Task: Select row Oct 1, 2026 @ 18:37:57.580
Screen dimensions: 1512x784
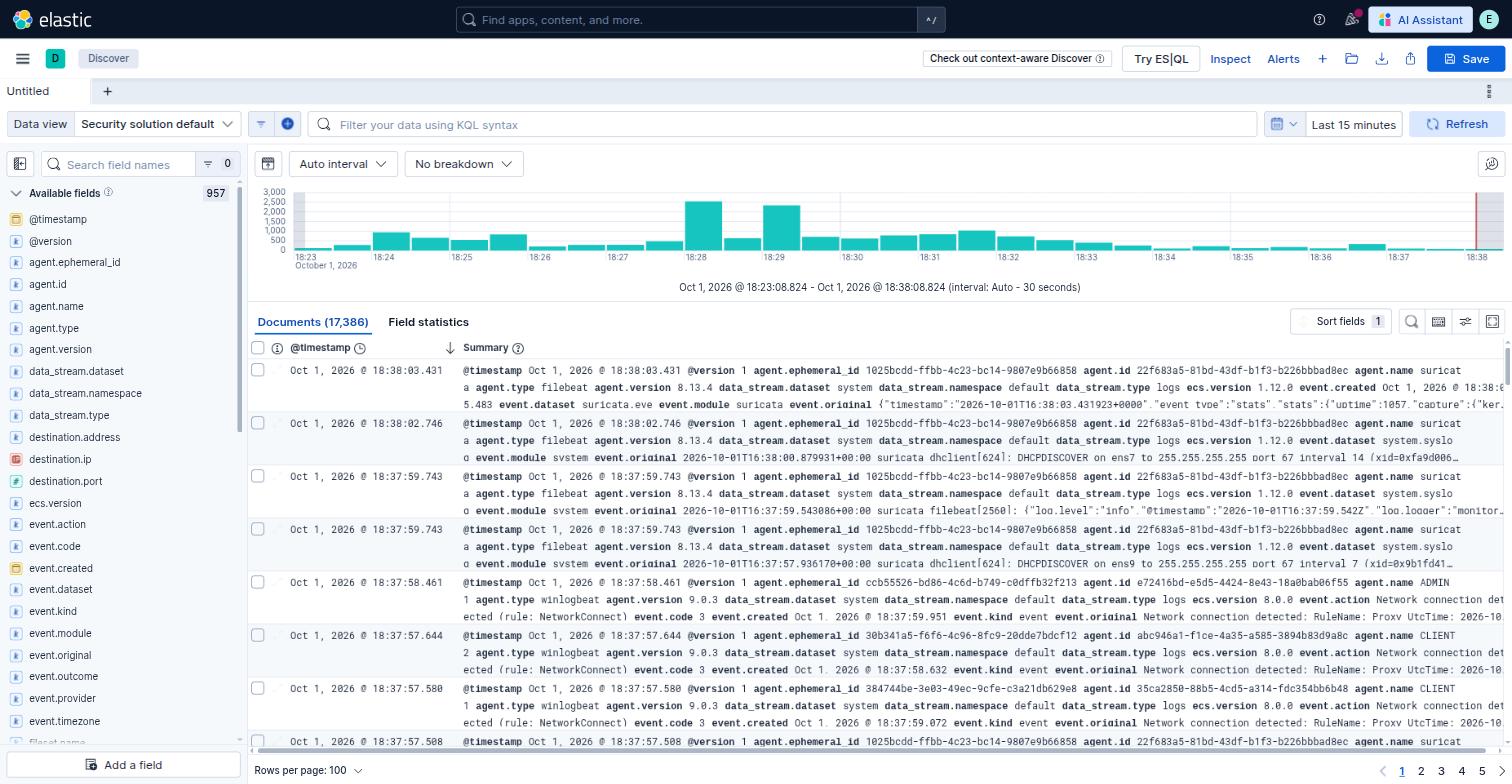Action: [258, 688]
